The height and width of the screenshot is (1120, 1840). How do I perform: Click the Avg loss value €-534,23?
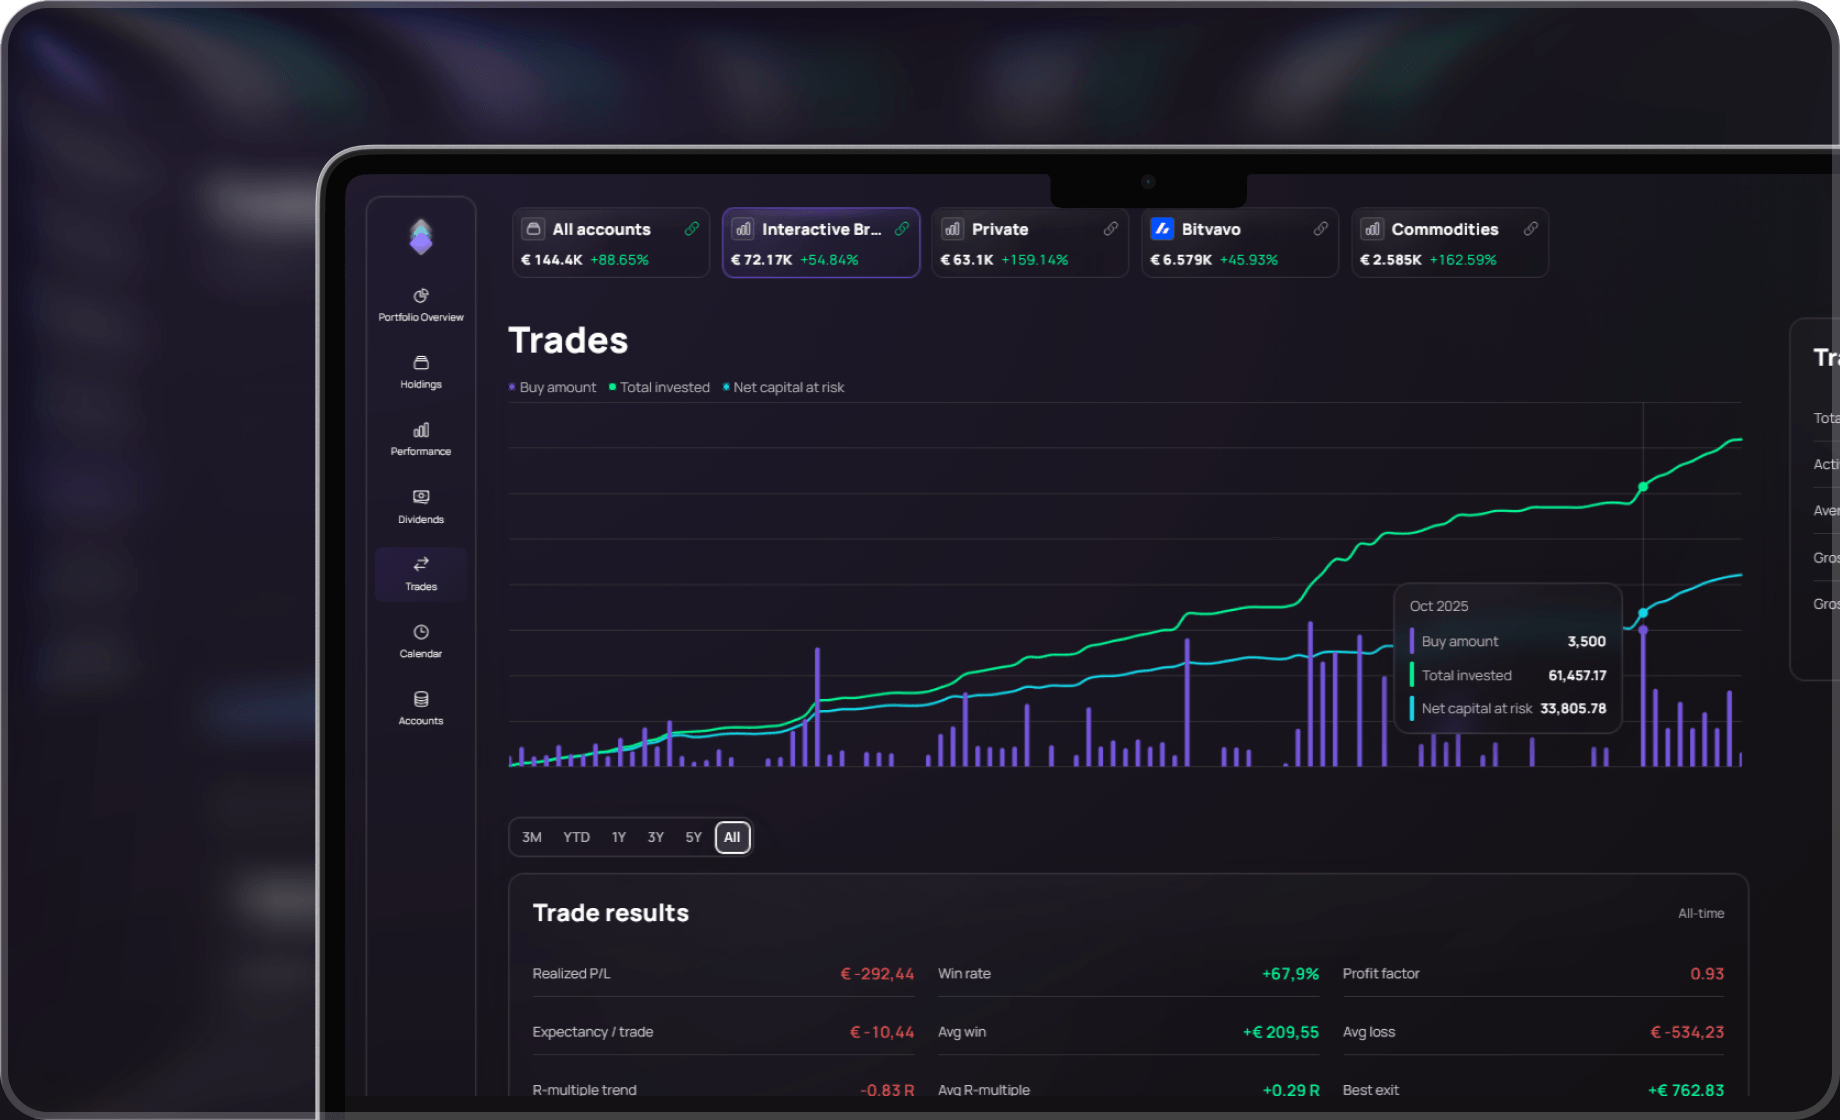click(x=1687, y=1032)
